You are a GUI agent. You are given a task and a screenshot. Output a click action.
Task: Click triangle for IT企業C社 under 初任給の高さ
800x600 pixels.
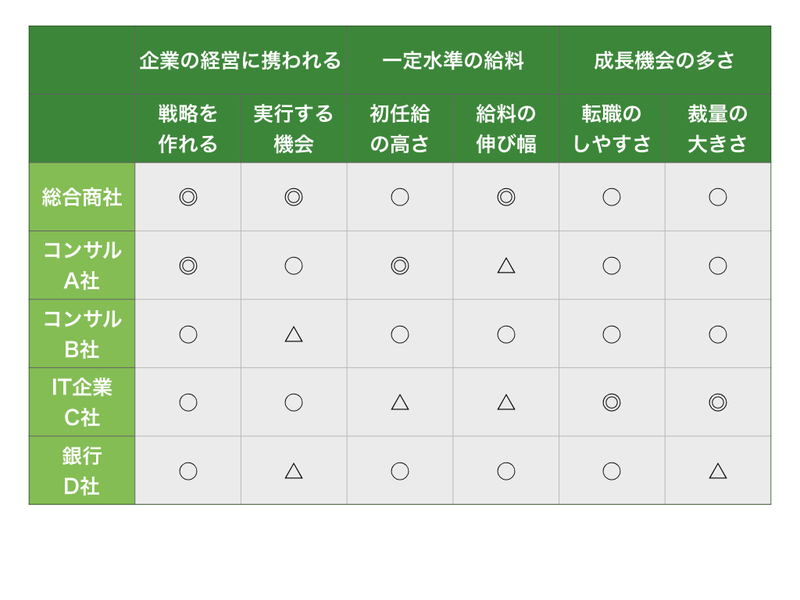pos(399,403)
